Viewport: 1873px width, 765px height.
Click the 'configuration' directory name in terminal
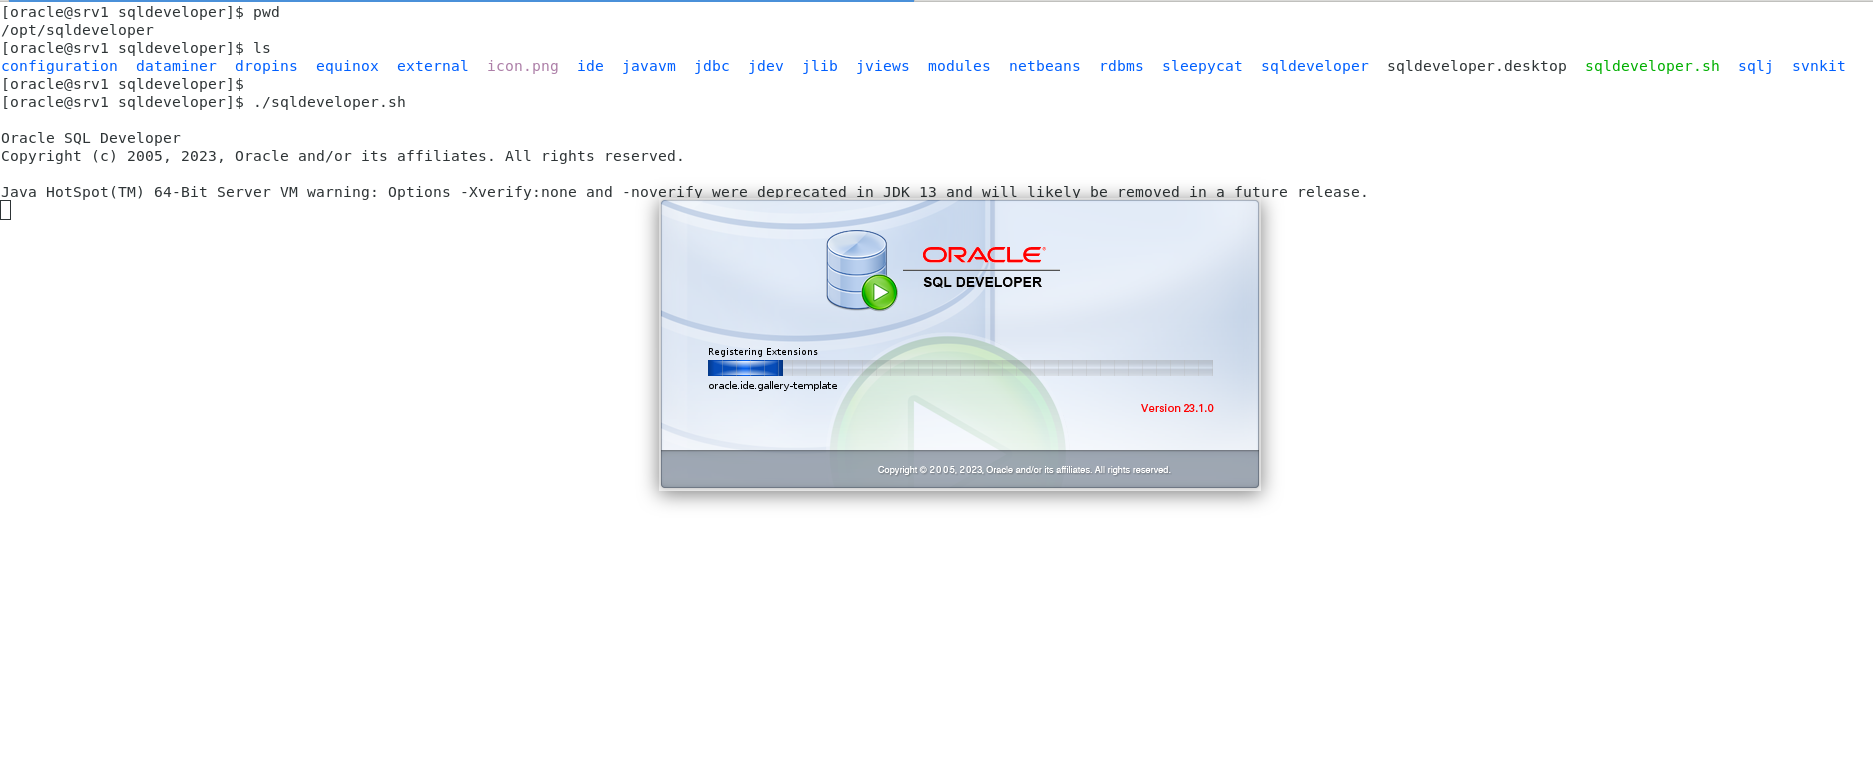[x=59, y=66]
